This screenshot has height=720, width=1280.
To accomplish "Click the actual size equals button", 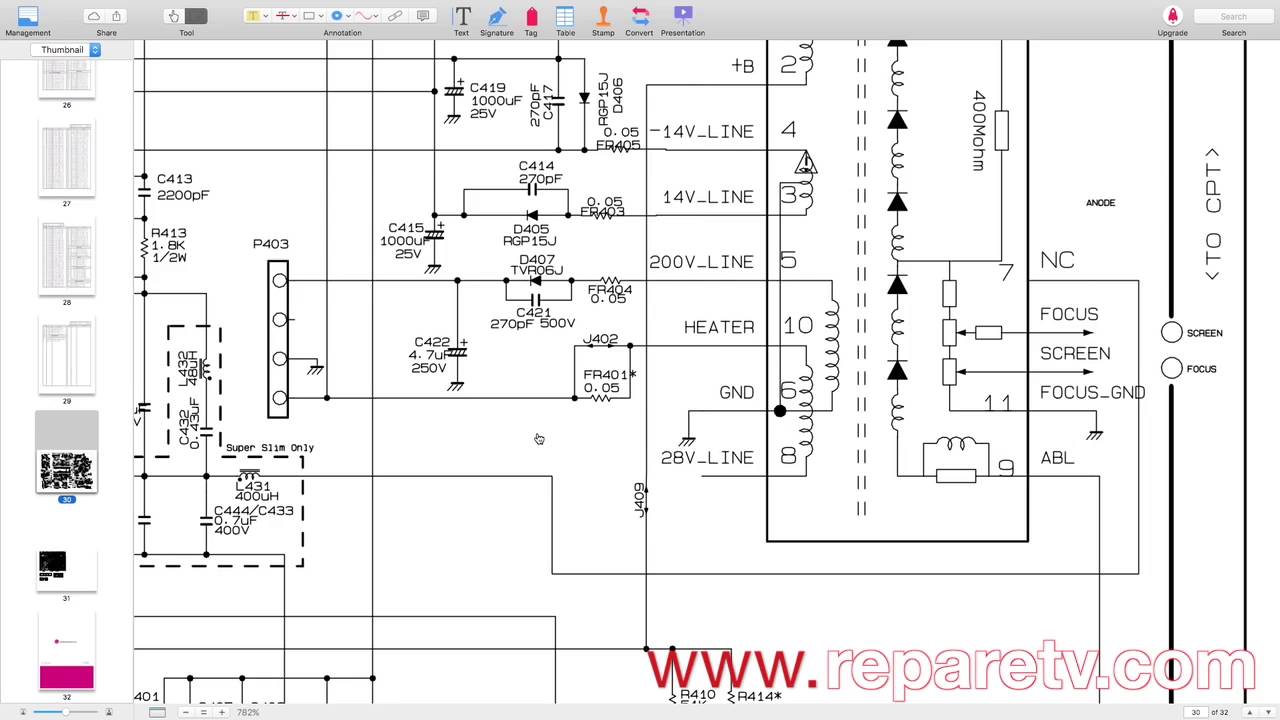I will click(x=204, y=712).
